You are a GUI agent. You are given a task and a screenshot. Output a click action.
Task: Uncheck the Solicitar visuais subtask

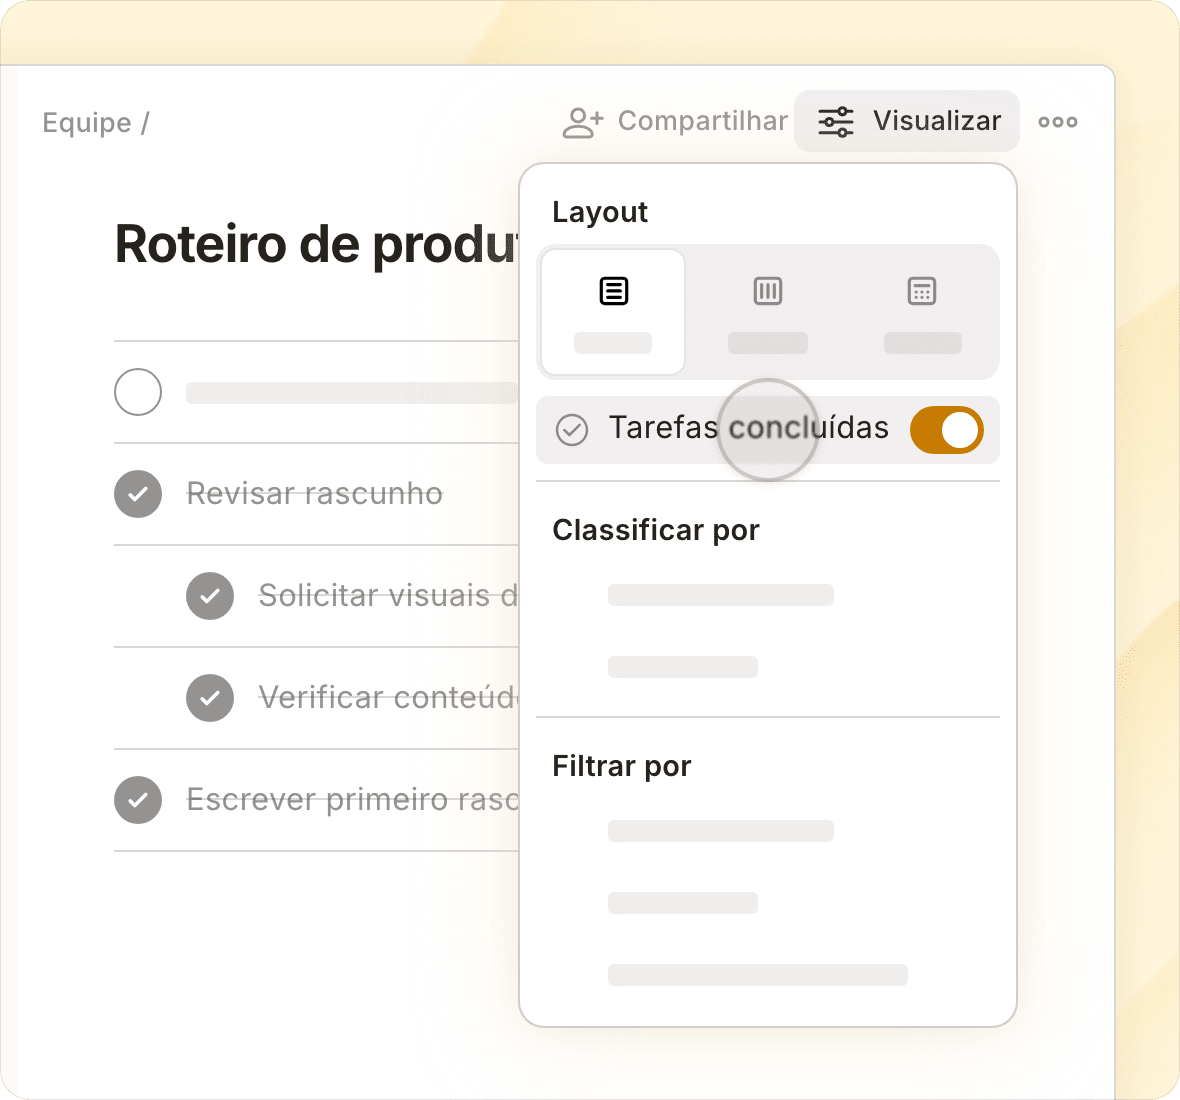pos(210,596)
